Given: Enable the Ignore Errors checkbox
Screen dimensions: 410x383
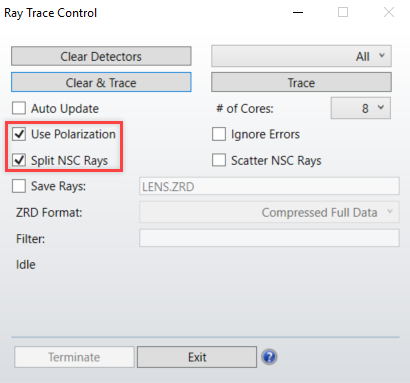Looking at the screenshot, I should click(x=219, y=134).
